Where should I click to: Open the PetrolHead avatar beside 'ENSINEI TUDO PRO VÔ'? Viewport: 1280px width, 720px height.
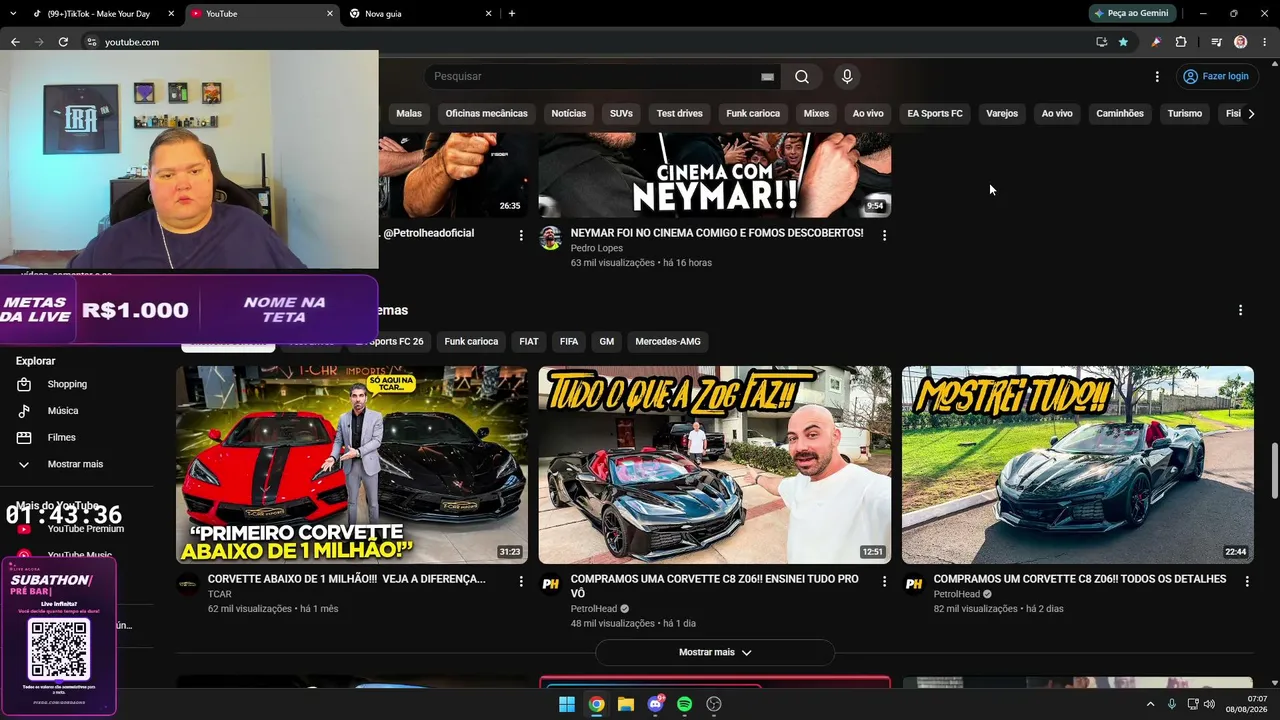550,584
